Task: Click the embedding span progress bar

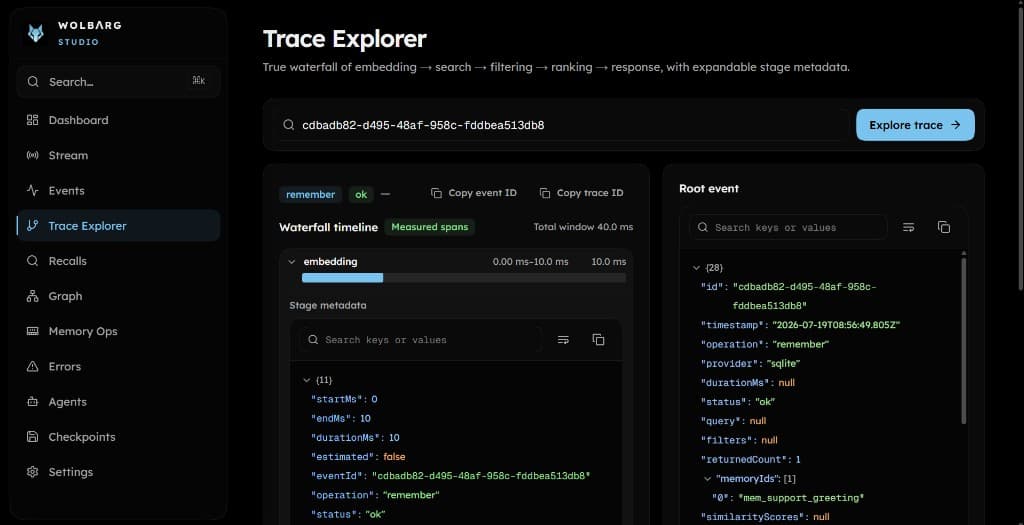Action: click(464, 278)
